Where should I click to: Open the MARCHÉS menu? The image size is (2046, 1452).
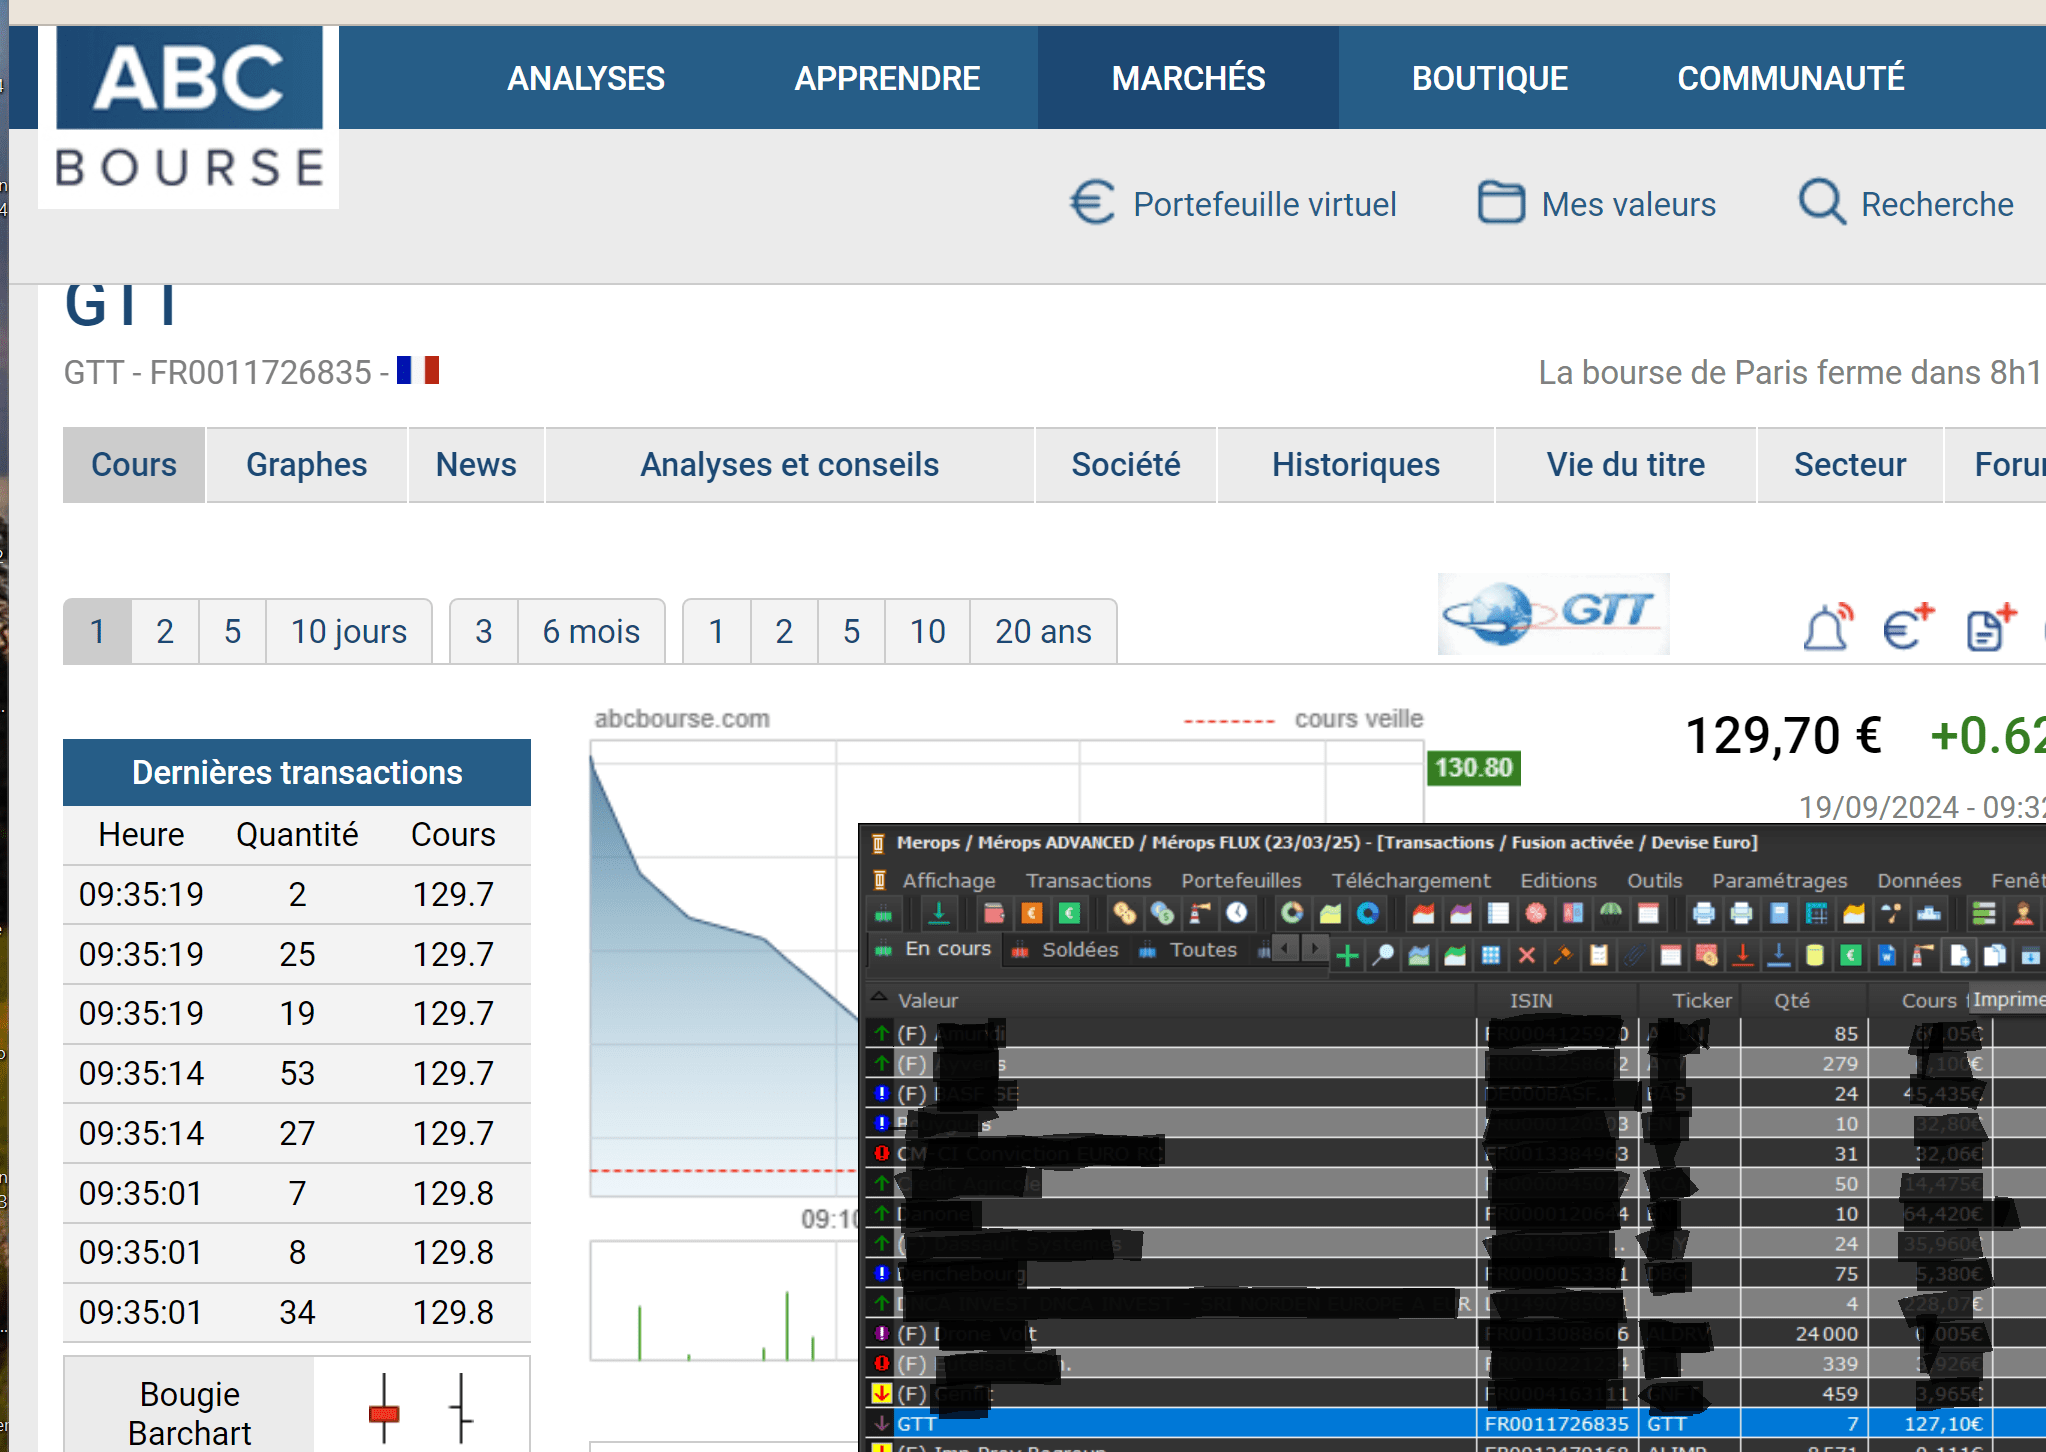(x=1188, y=78)
